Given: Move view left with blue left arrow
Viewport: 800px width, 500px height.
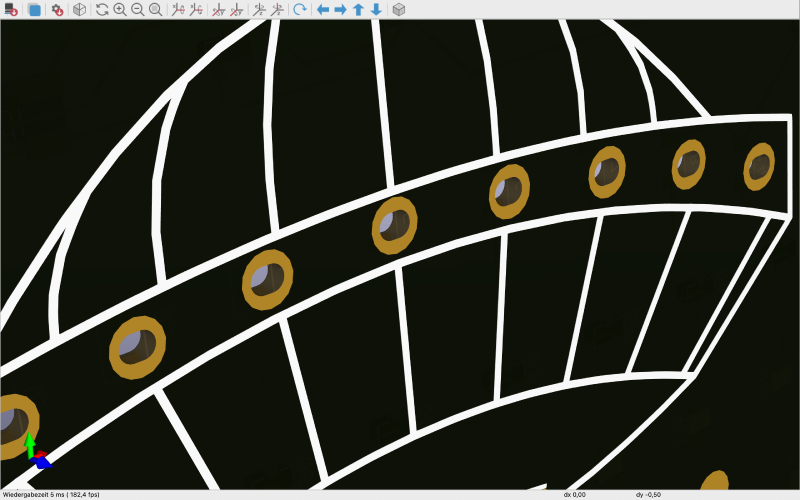Looking at the screenshot, I should (322, 9).
